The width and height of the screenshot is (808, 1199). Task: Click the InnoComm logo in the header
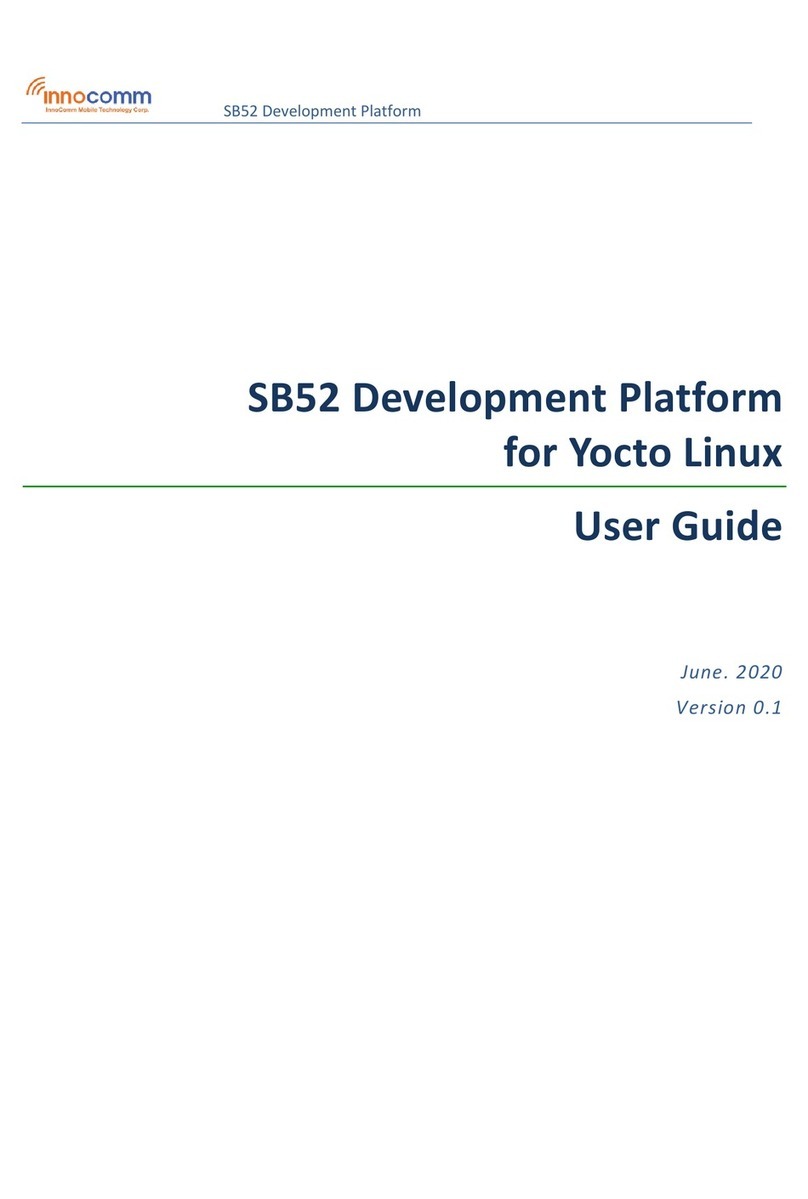click(89, 95)
